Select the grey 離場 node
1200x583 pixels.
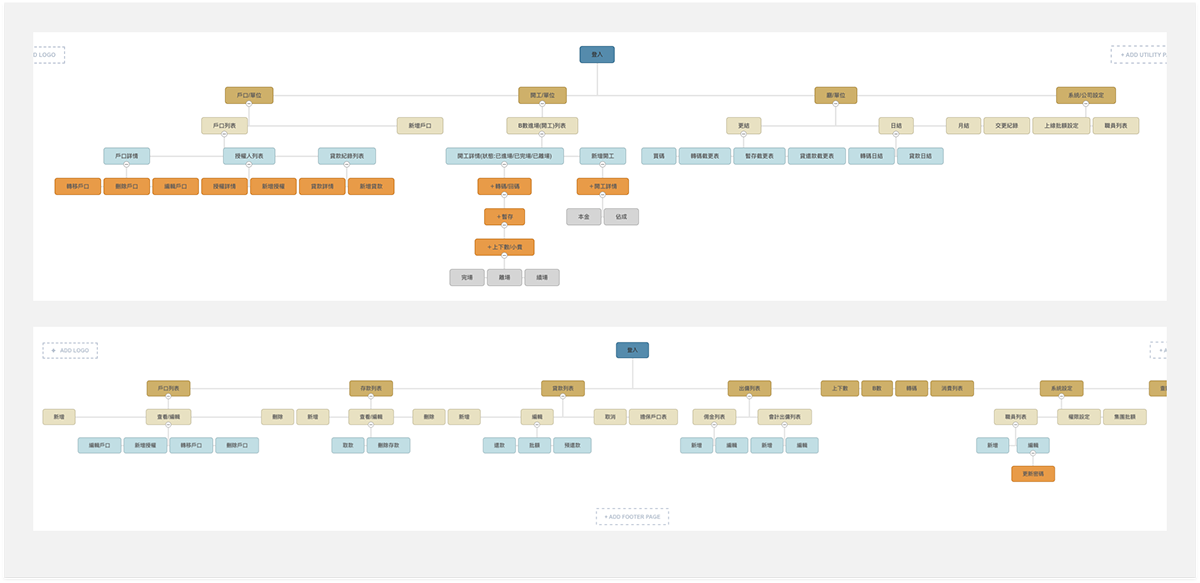(504, 278)
